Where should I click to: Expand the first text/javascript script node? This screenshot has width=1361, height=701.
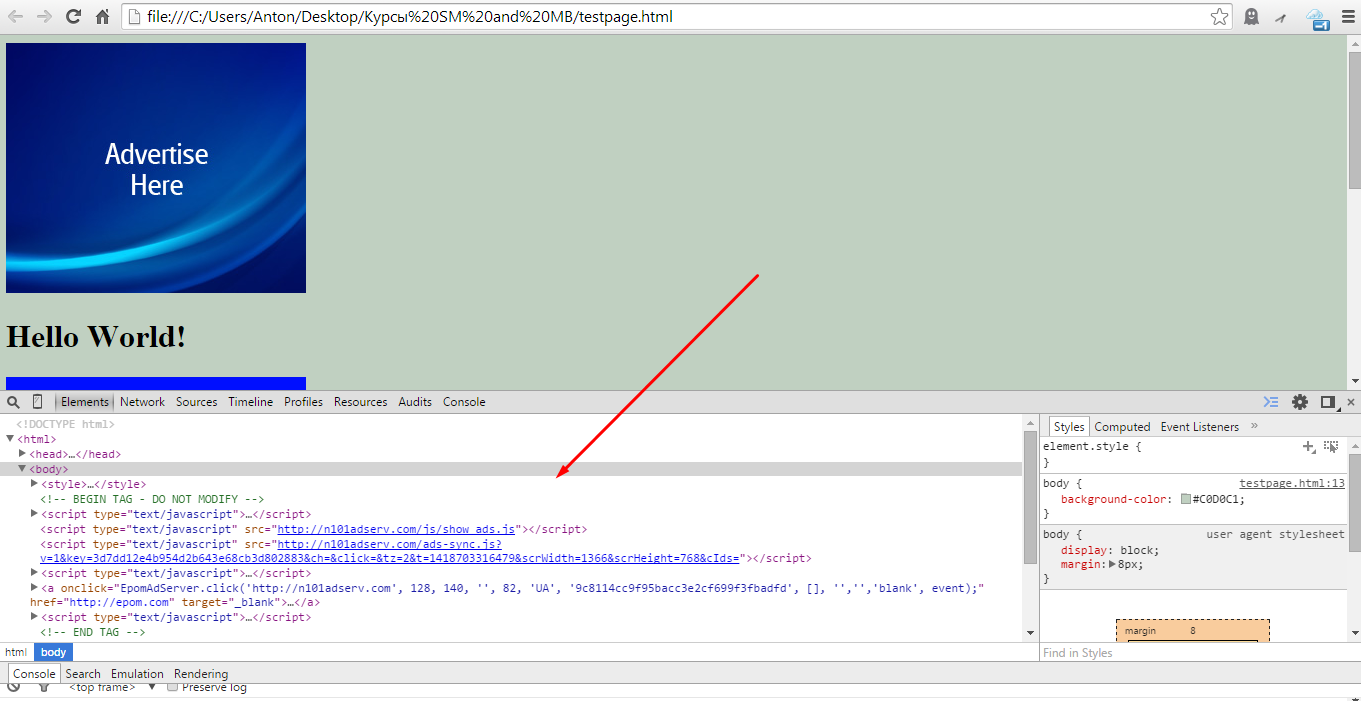[x=34, y=513]
